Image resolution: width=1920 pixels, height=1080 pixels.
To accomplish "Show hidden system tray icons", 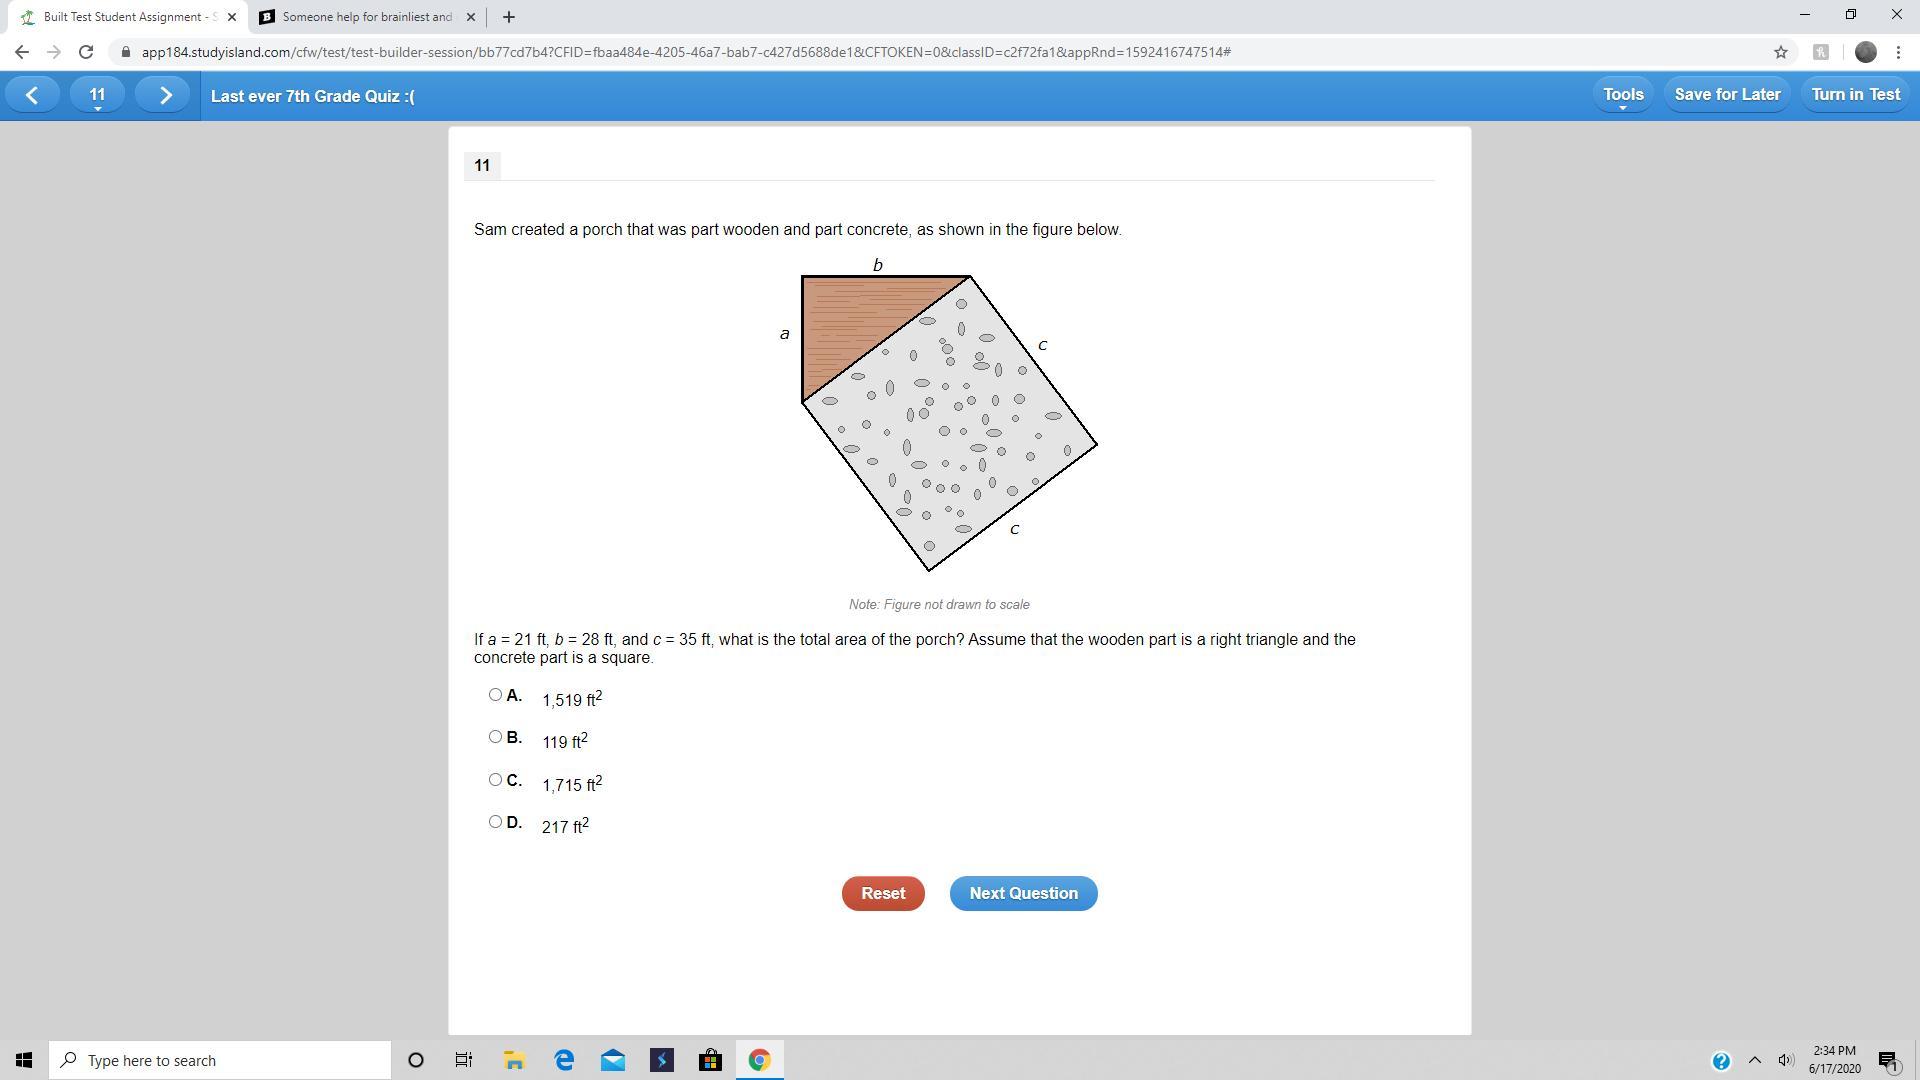I will [x=1754, y=1060].
